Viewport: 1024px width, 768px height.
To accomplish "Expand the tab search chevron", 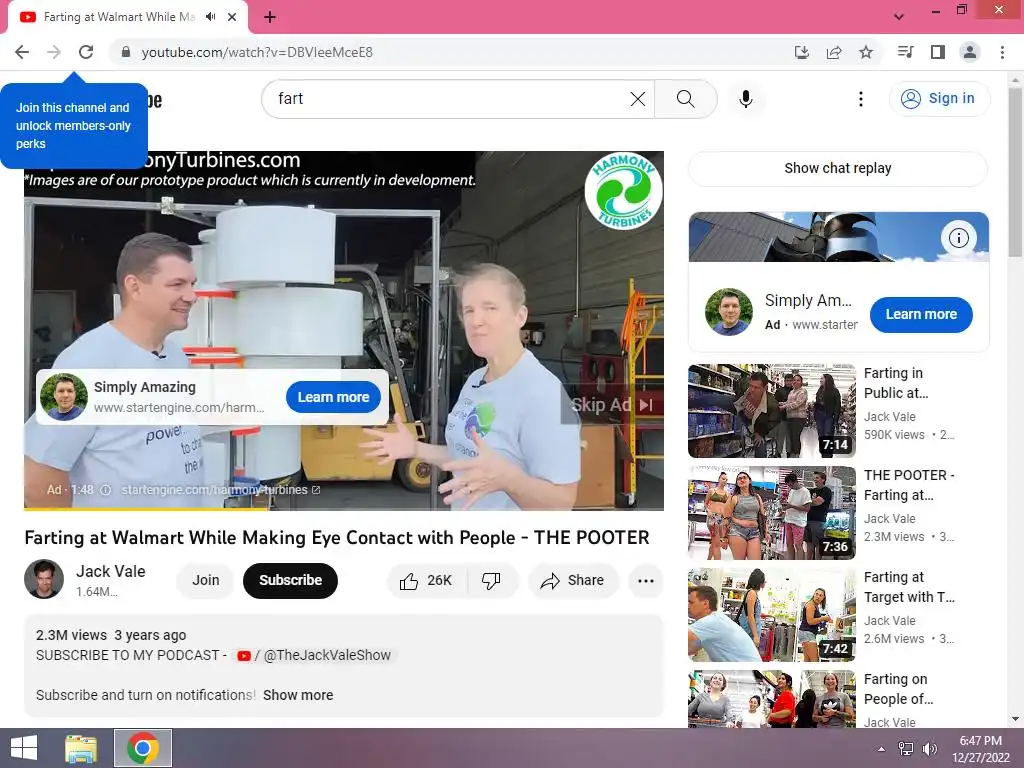I will (899, 17).
